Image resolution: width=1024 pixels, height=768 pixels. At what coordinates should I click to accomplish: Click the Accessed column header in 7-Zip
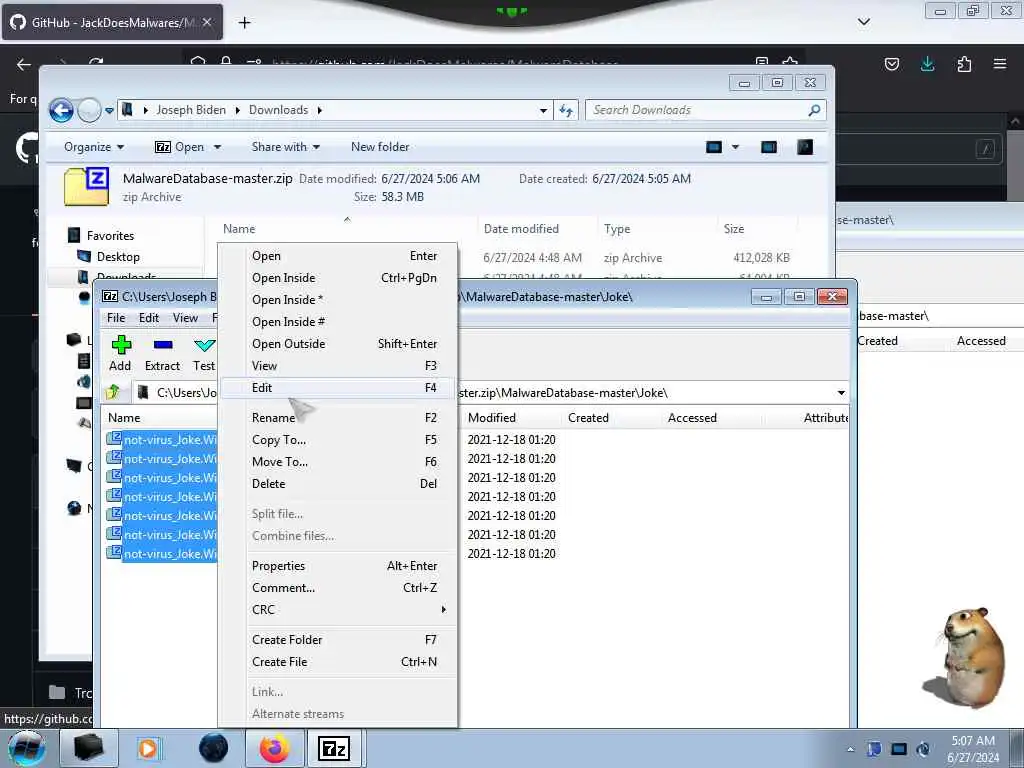pos(692,417)
